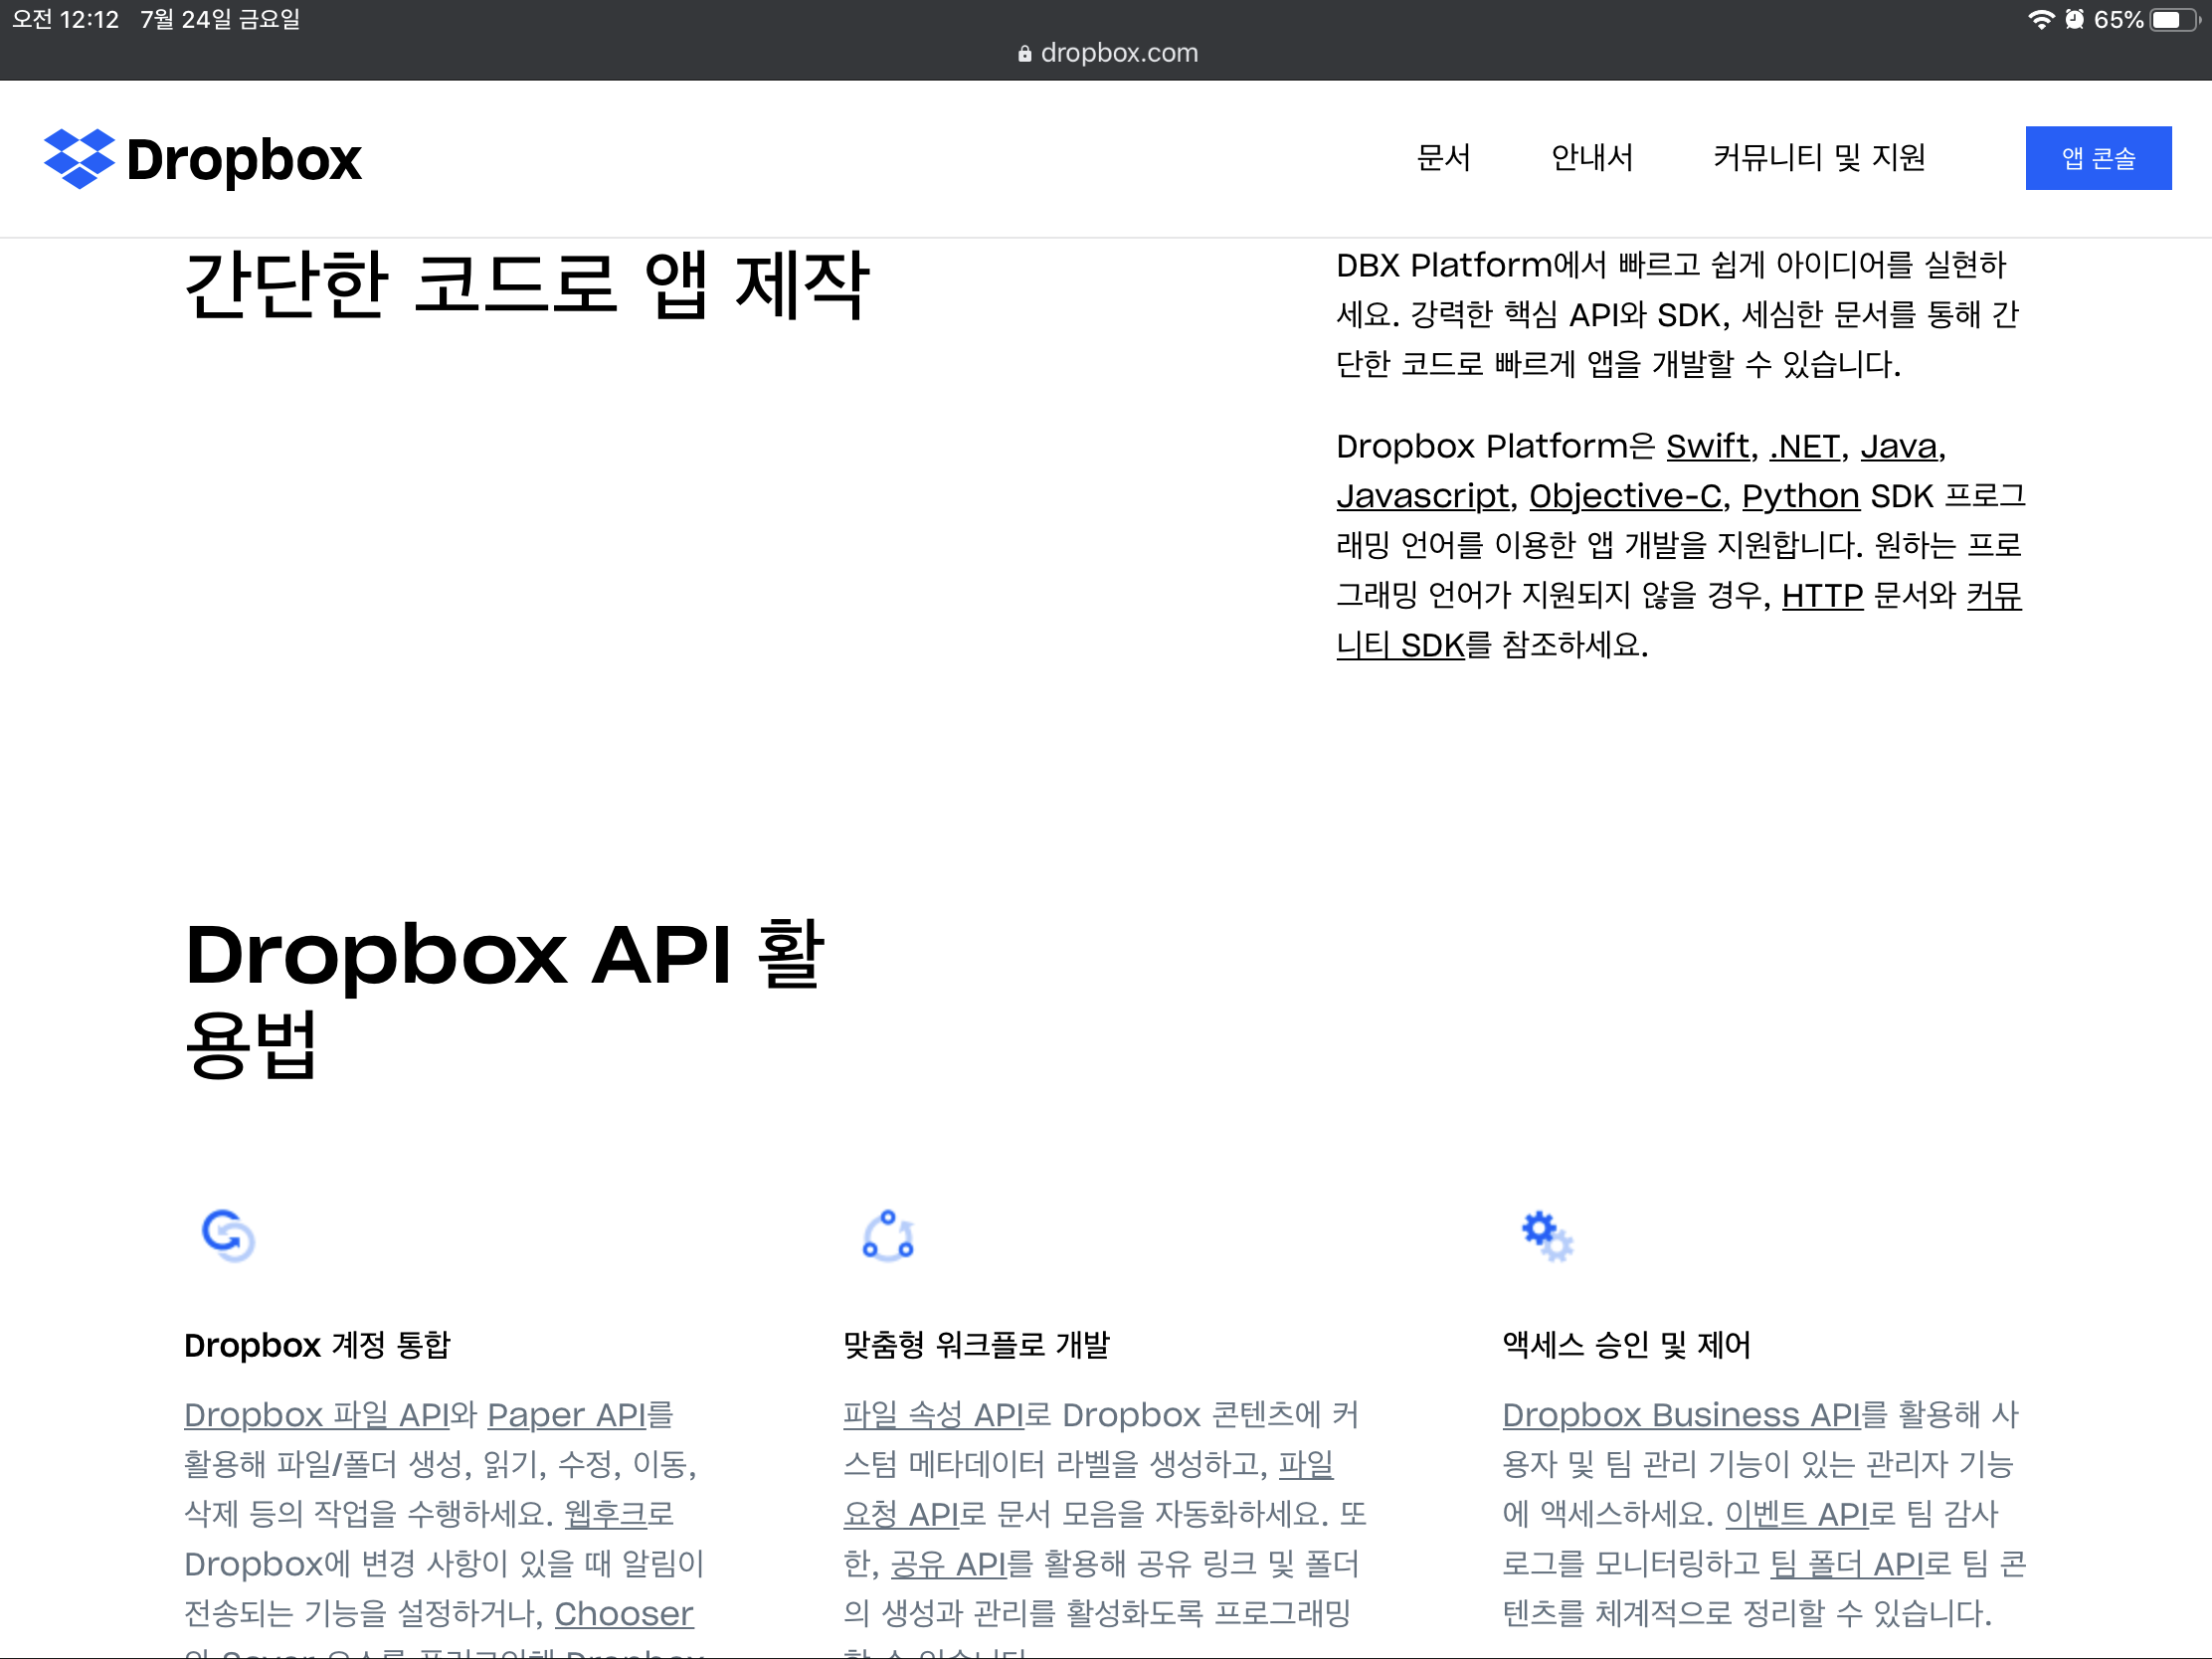2212x1659 pixels.
Task: Open the .NET SDK link
Action: tap(1804, 446)
